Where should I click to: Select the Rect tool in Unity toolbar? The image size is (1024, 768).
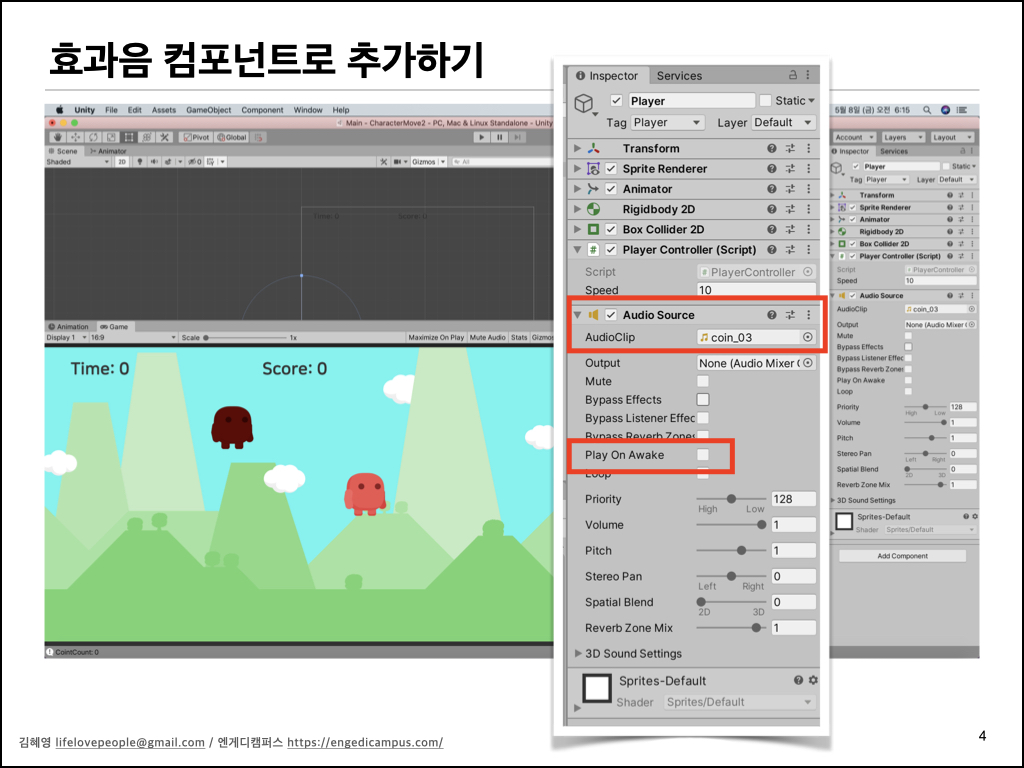(129, 137)
